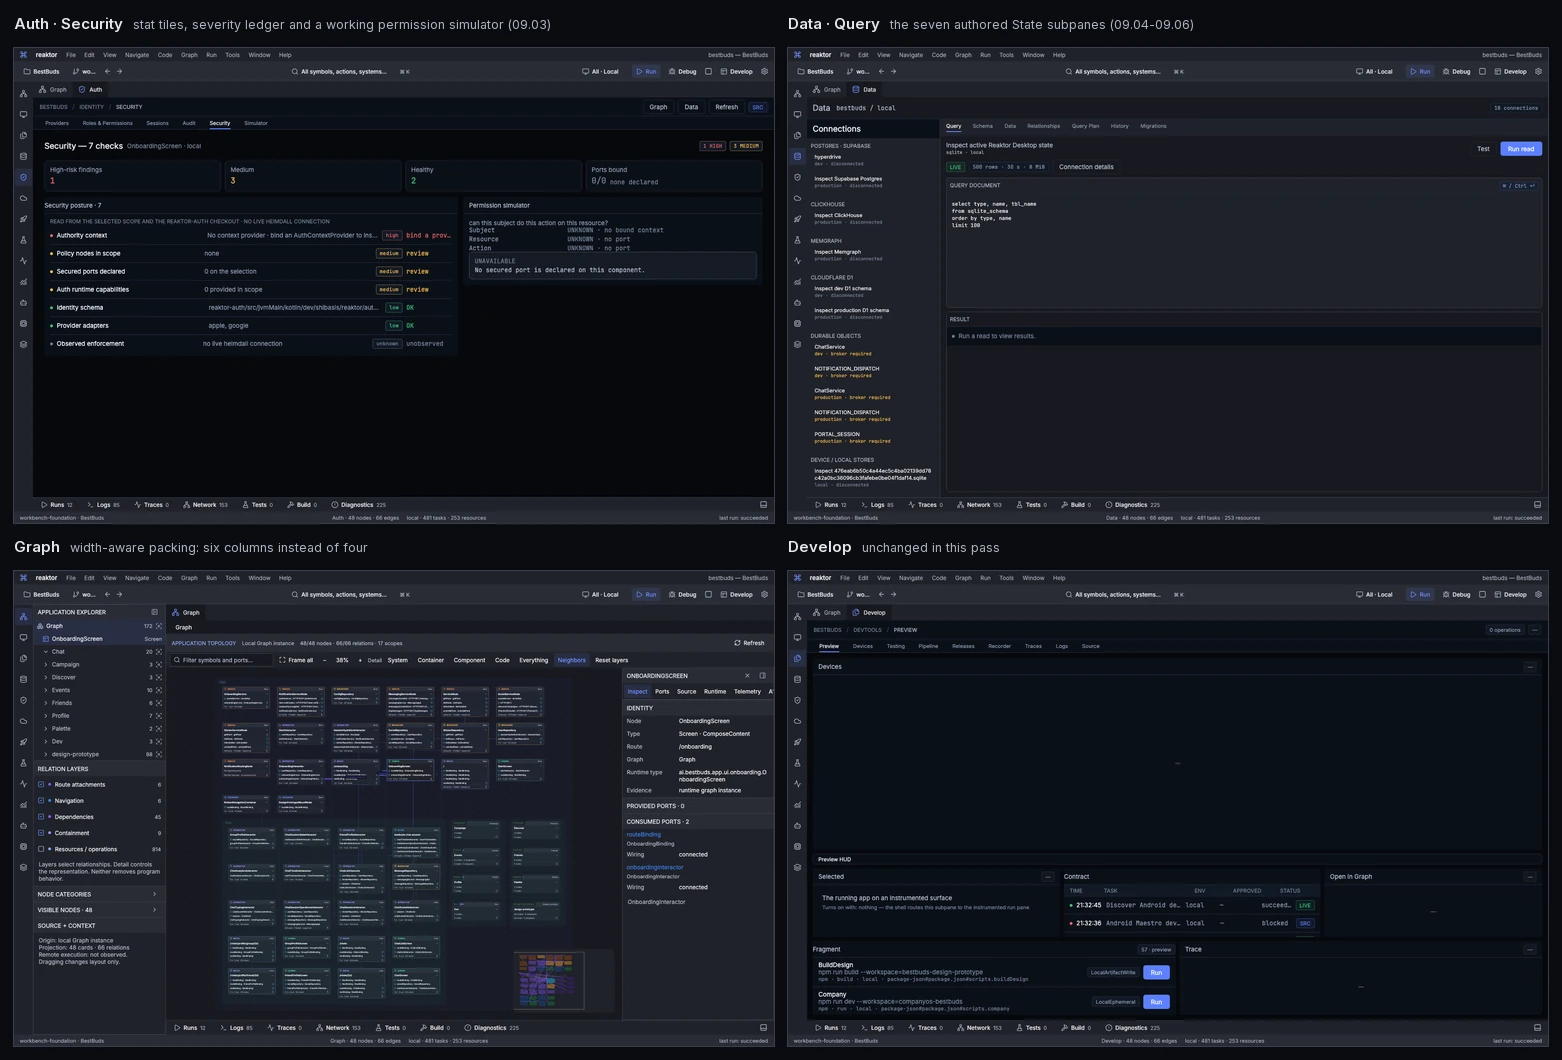Click the forward arrow in the Data window toolbar
The height and width of the screenshot is (1060, 1562).
point(893,72)
